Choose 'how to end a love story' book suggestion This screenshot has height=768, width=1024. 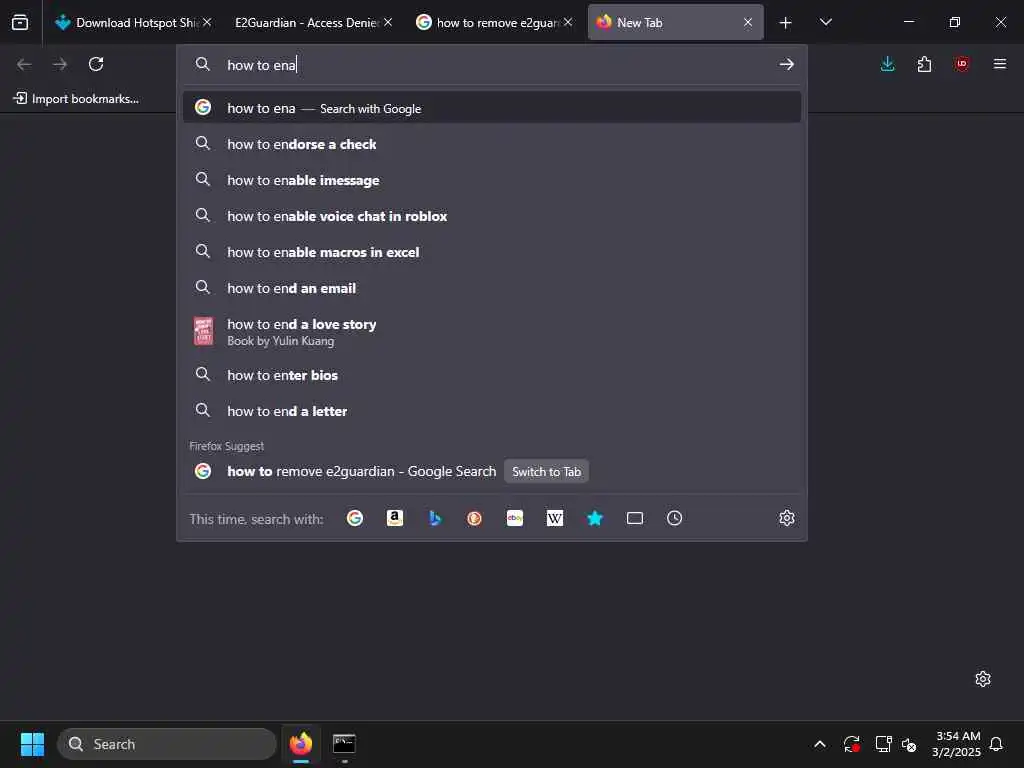pyautogui.click(x=492, y=331)
